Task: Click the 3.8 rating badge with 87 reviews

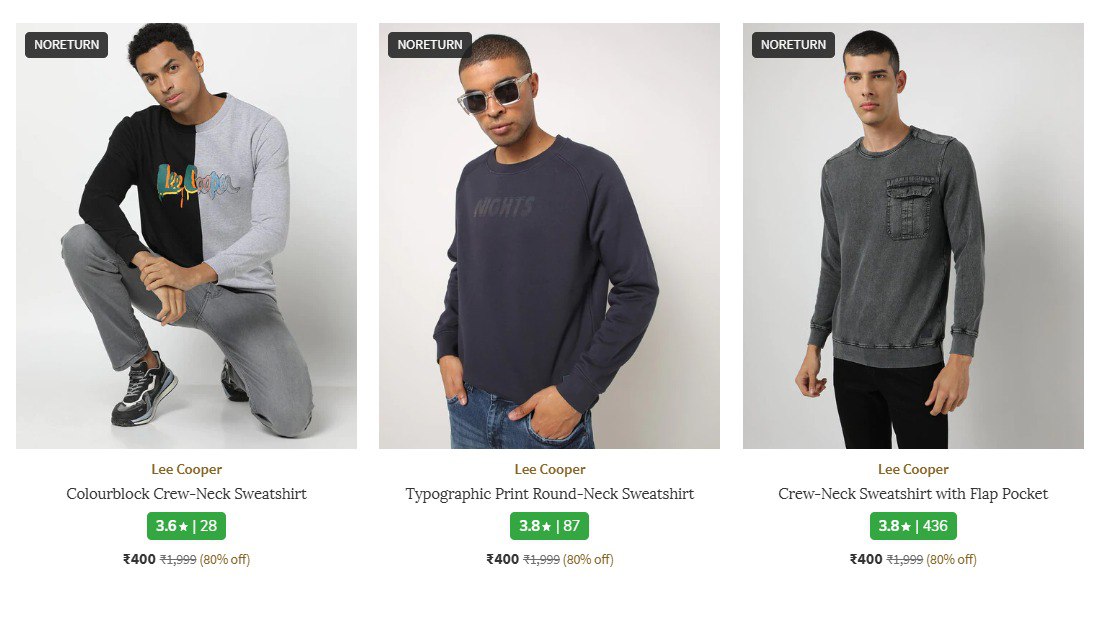Action: point(549,526)
